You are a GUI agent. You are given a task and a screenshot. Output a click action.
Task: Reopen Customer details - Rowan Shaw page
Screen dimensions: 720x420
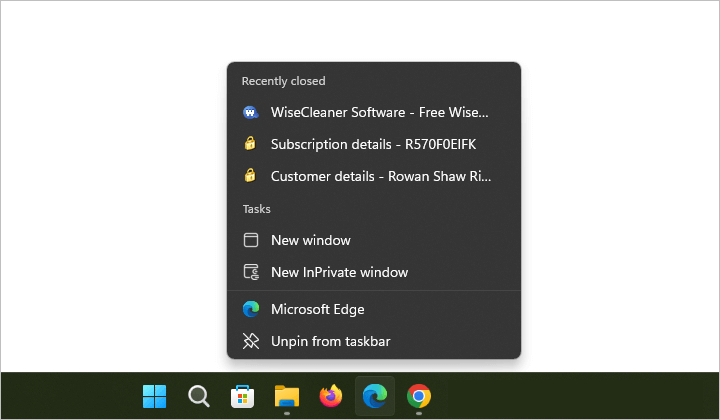[374, 176]
